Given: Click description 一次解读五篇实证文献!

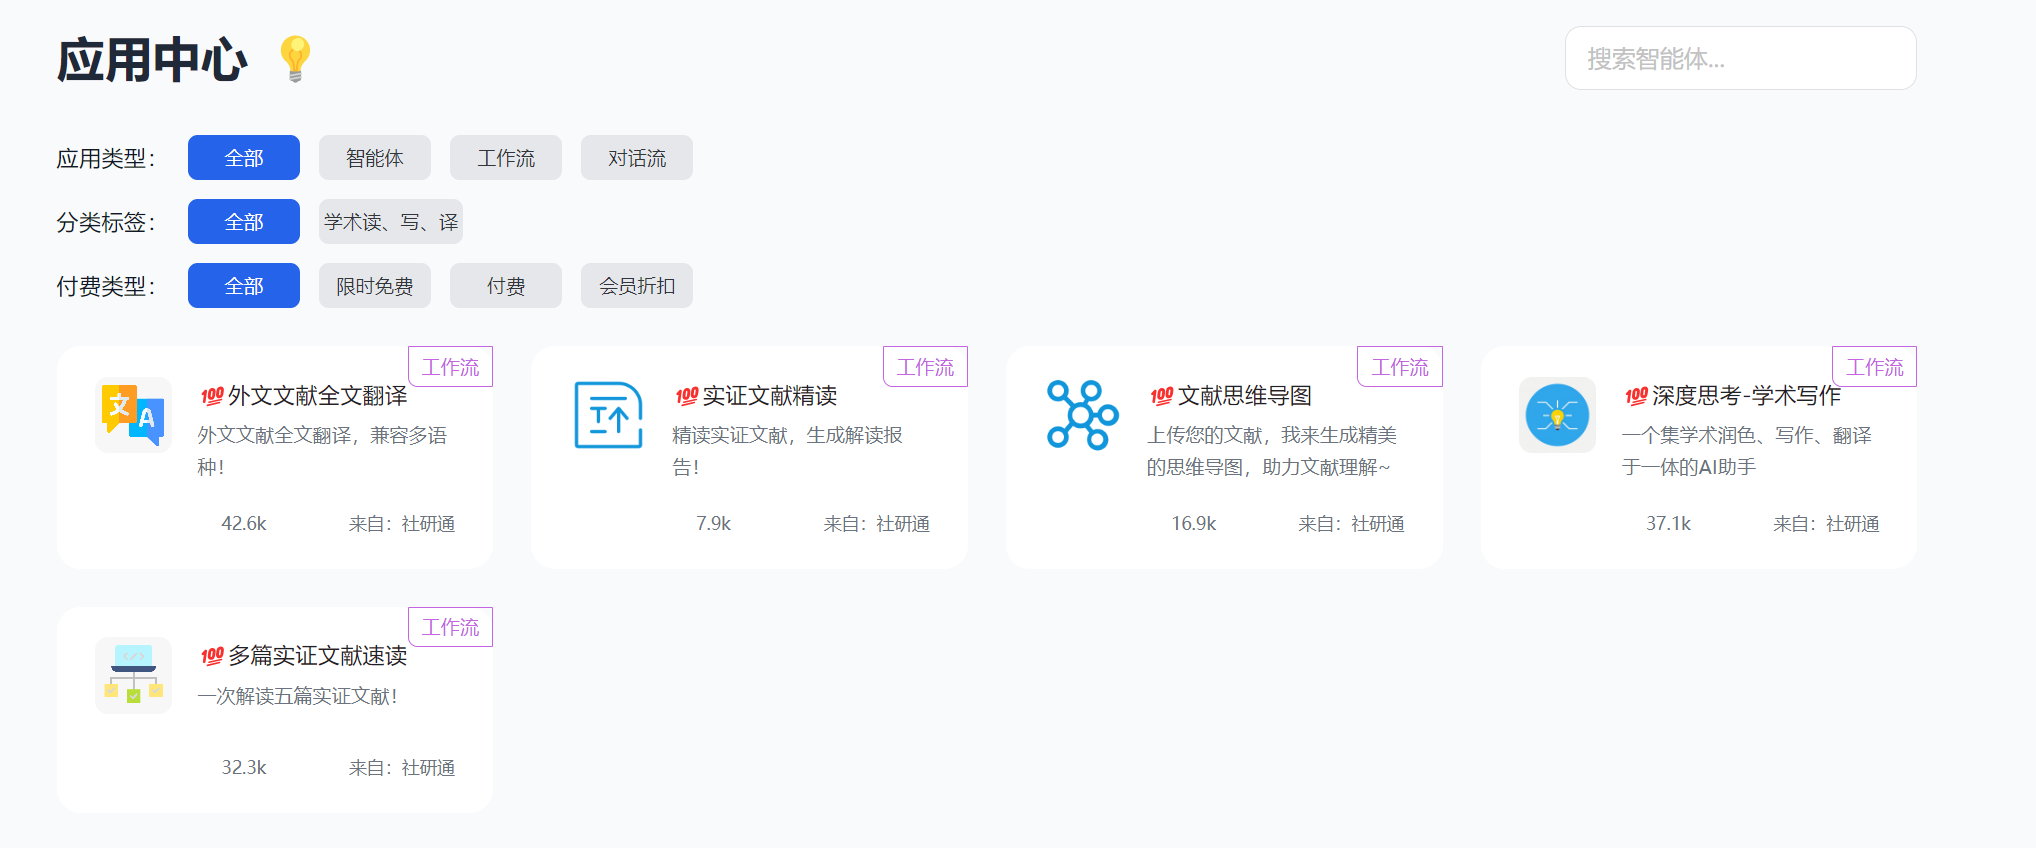Looking at the screenshot, I should [x=297, y=696].
